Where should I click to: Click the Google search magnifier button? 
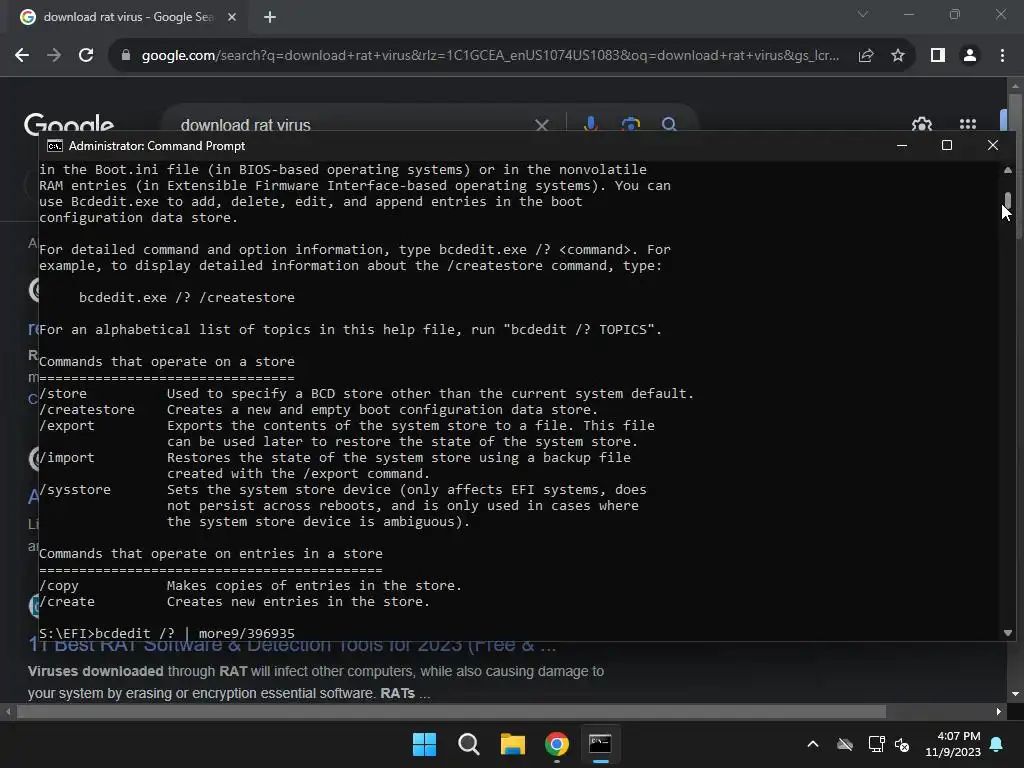[669, 123]
